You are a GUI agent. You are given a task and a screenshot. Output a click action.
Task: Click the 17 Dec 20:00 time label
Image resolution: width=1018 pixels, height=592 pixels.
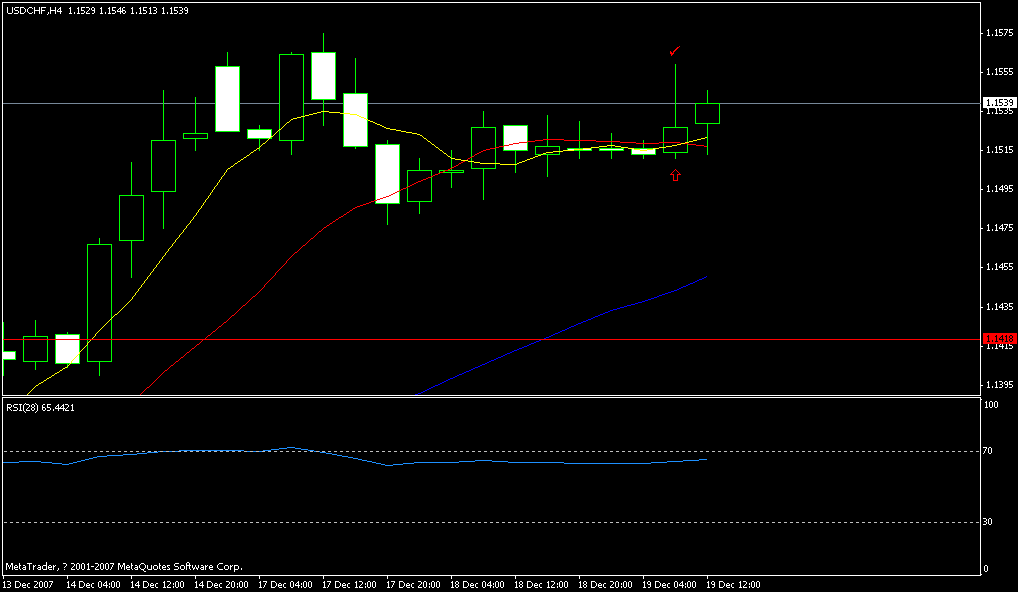(413, 585)
